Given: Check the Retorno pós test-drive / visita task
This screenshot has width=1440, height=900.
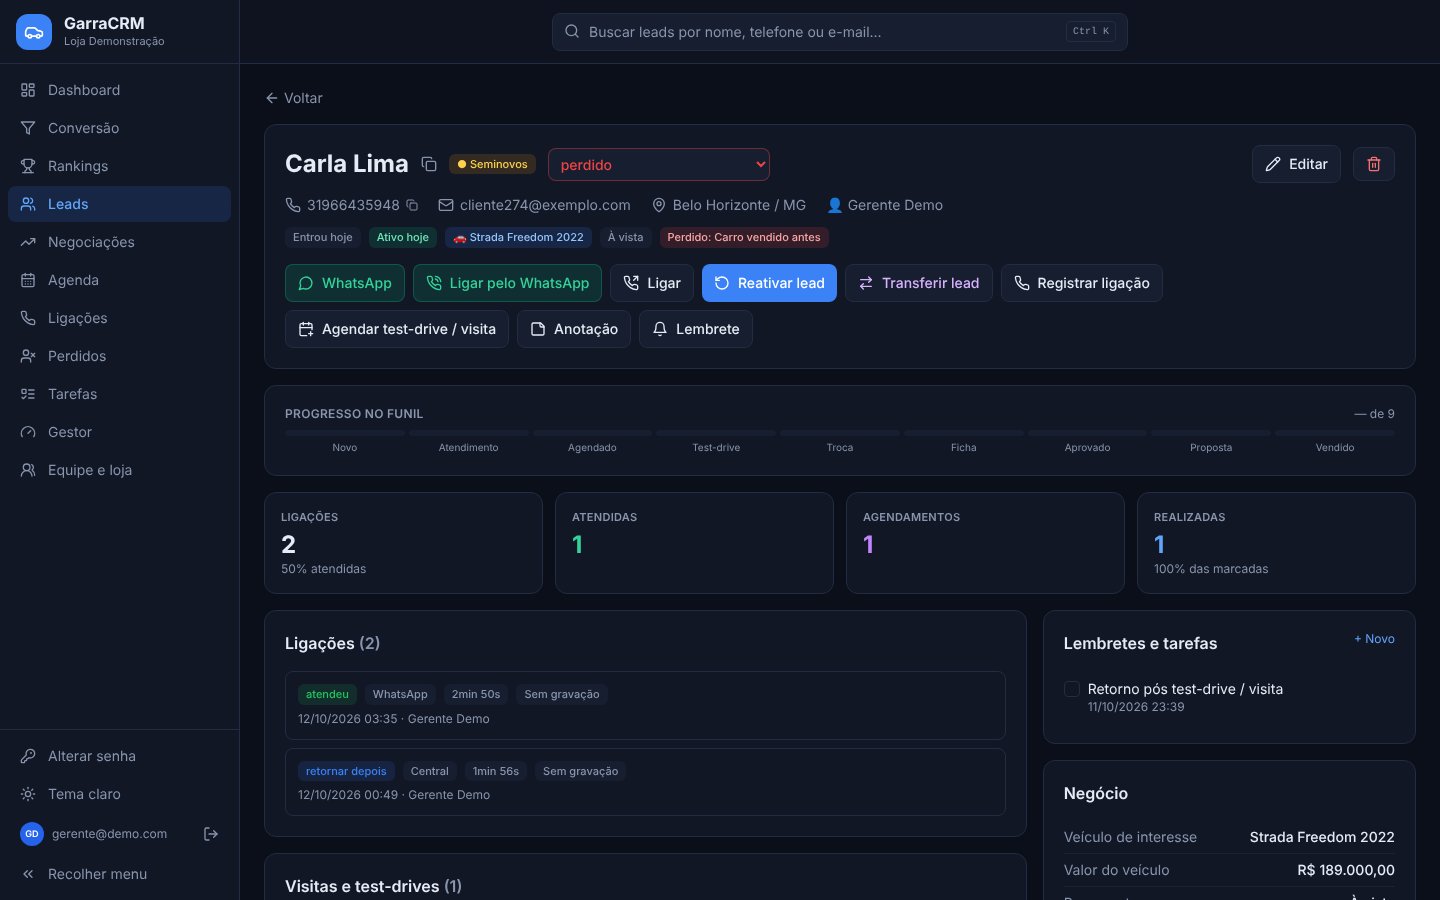Looking at the screenshot, I should point(1071,689).
